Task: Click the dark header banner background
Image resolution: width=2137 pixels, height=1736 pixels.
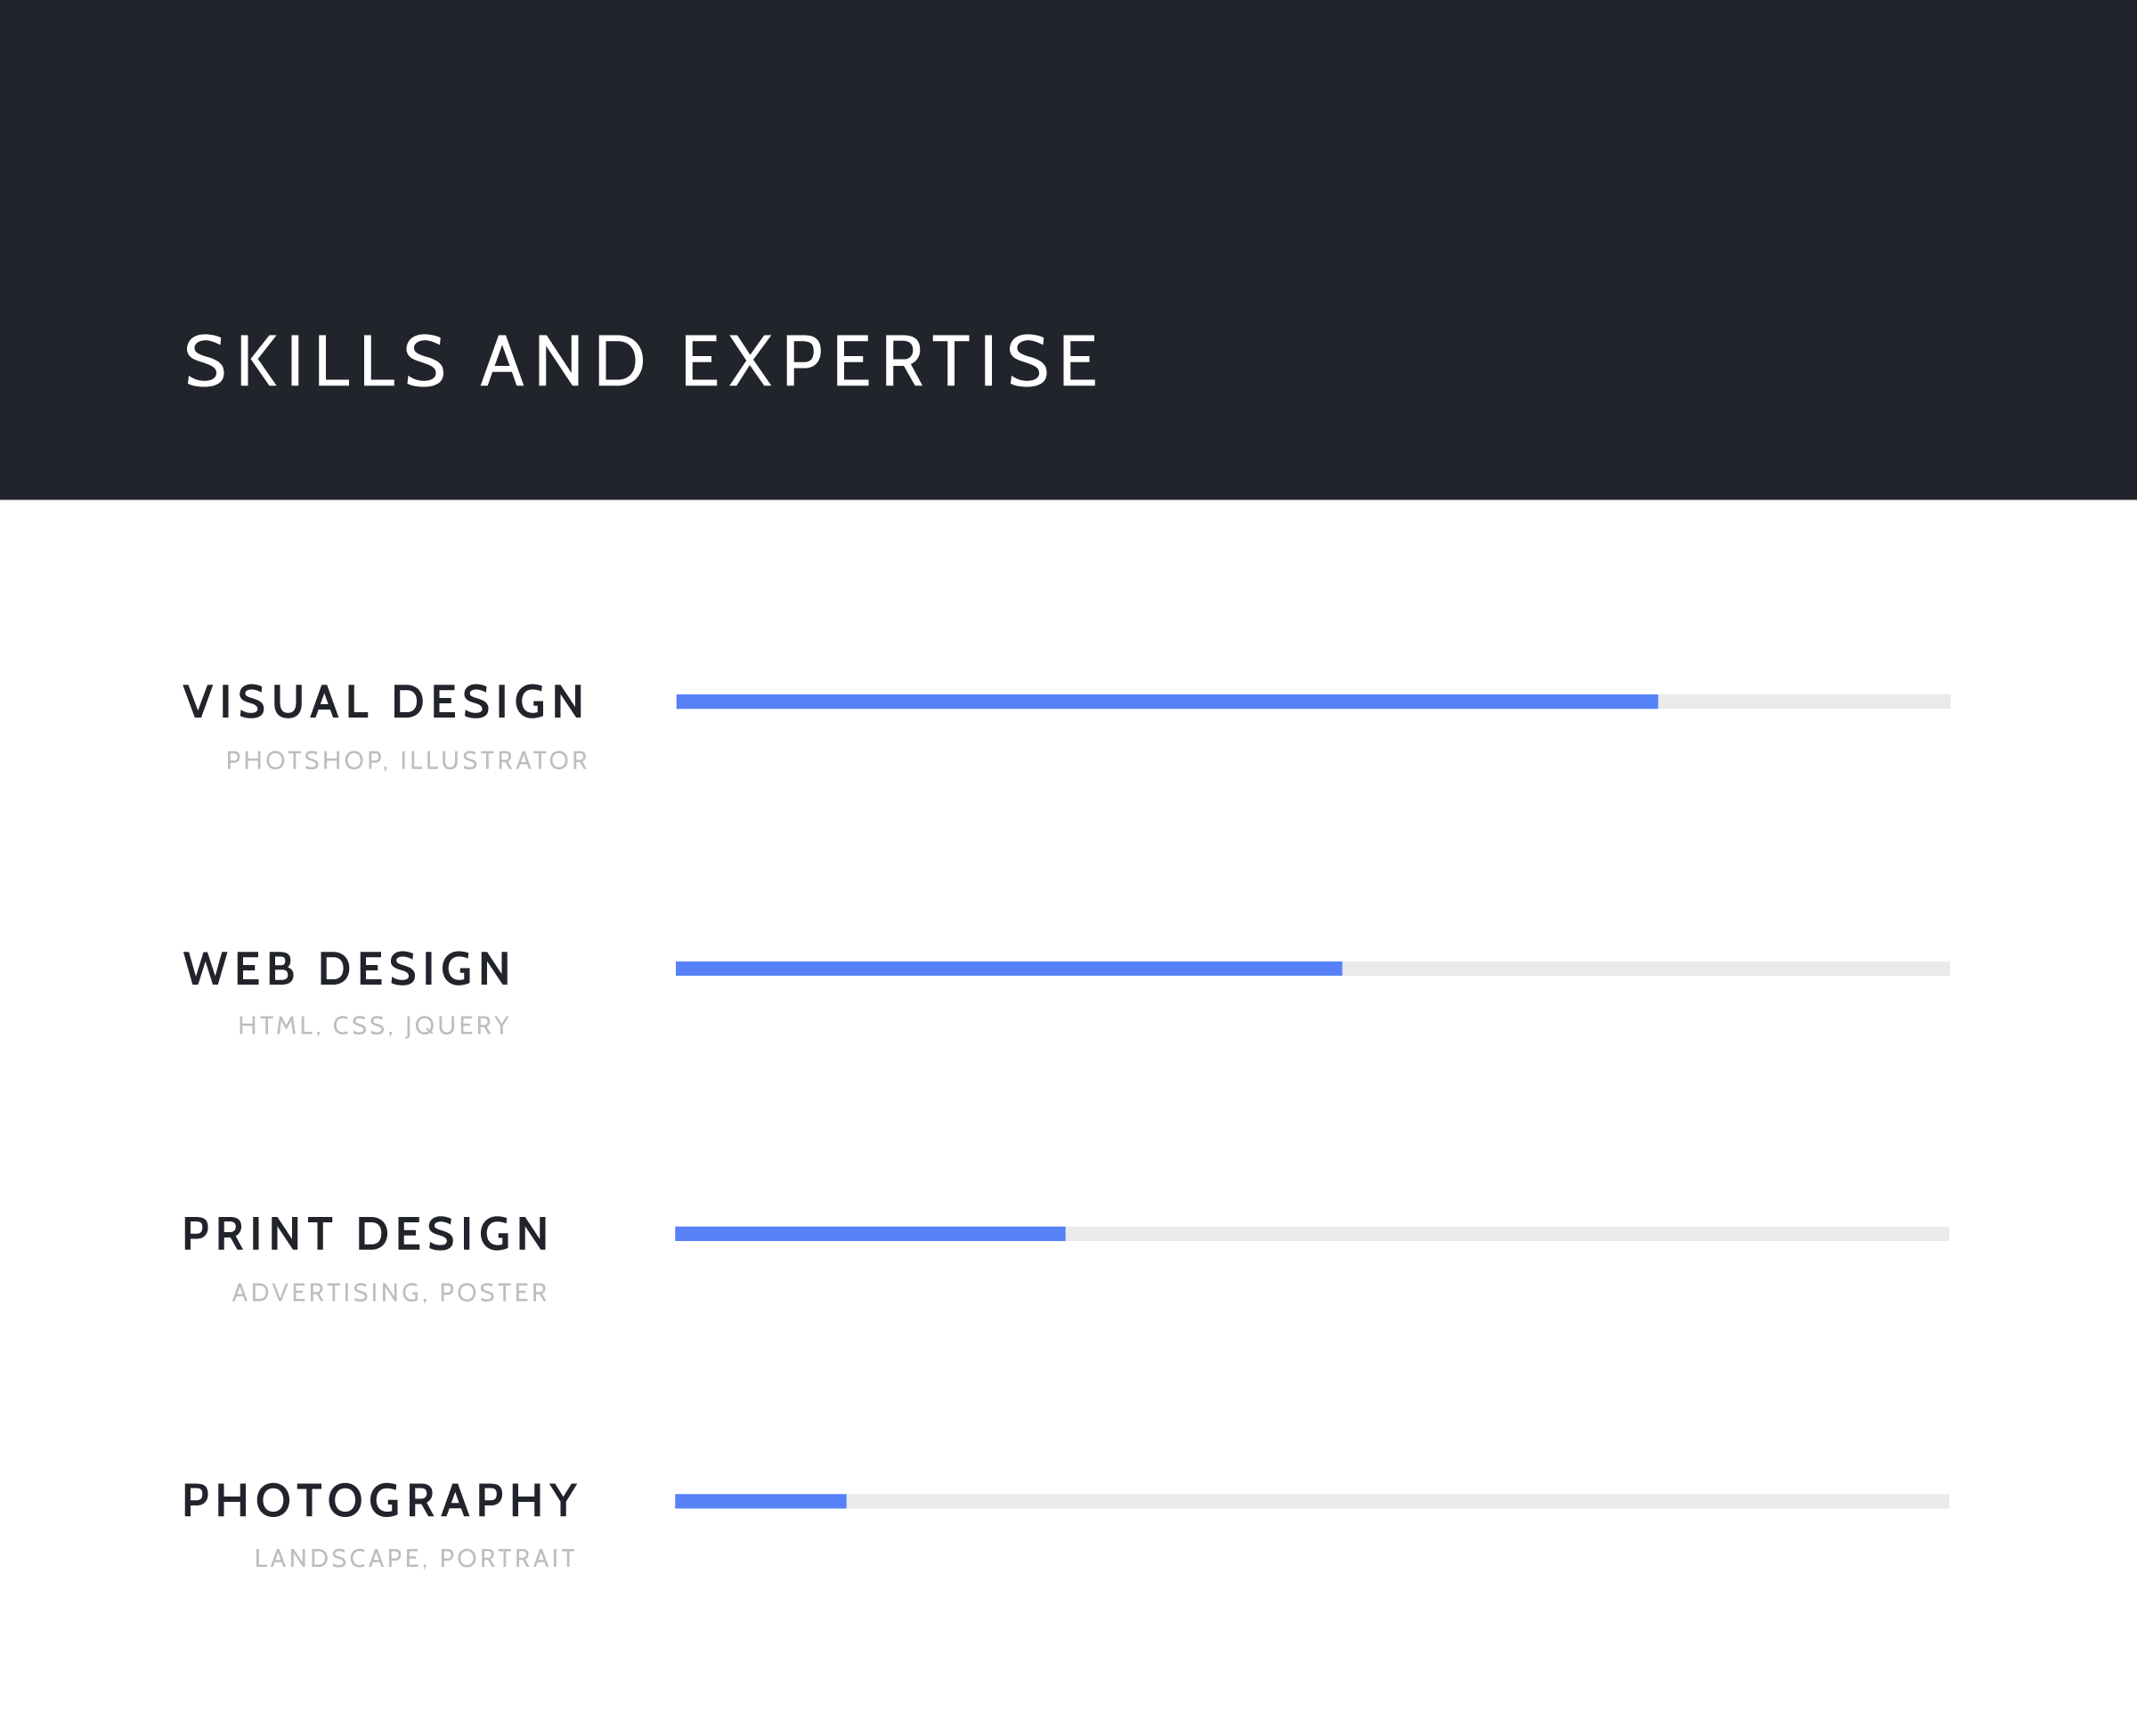Action: point(1068,150)
